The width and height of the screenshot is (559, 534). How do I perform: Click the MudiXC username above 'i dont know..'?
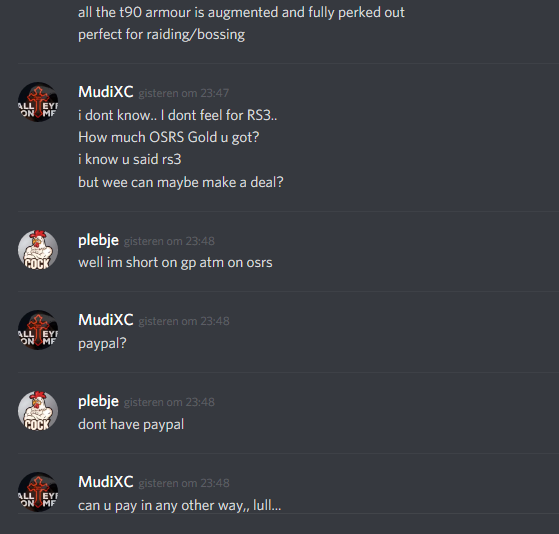coord(106,92)
